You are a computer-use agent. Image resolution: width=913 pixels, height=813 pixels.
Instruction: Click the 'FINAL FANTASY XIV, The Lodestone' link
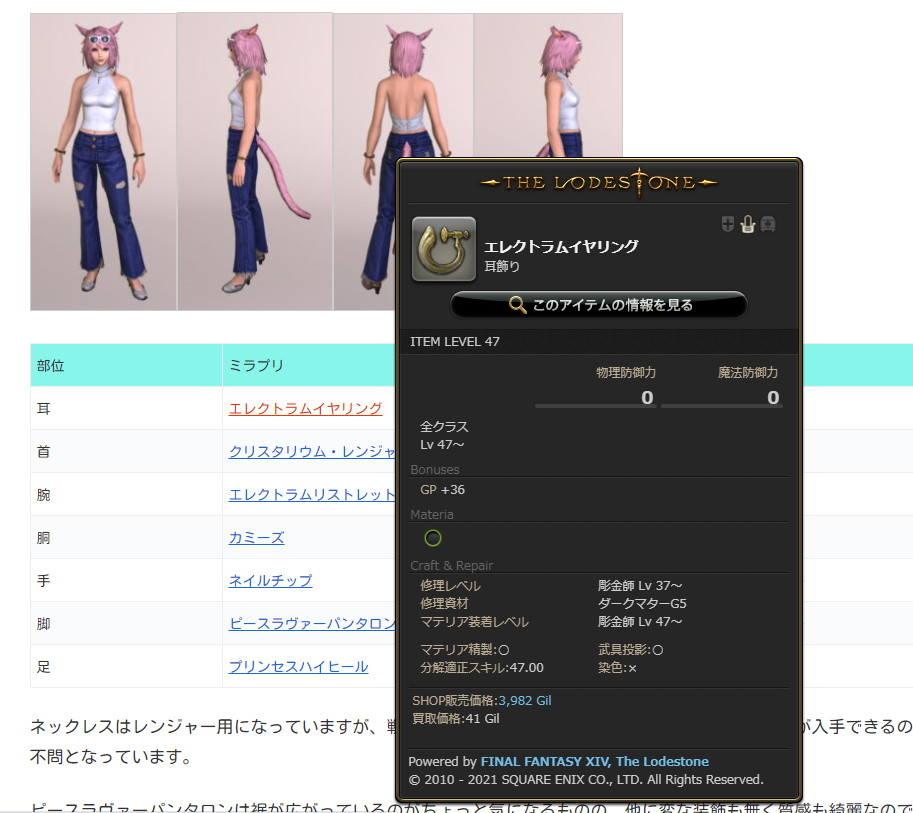click(594, 761)
